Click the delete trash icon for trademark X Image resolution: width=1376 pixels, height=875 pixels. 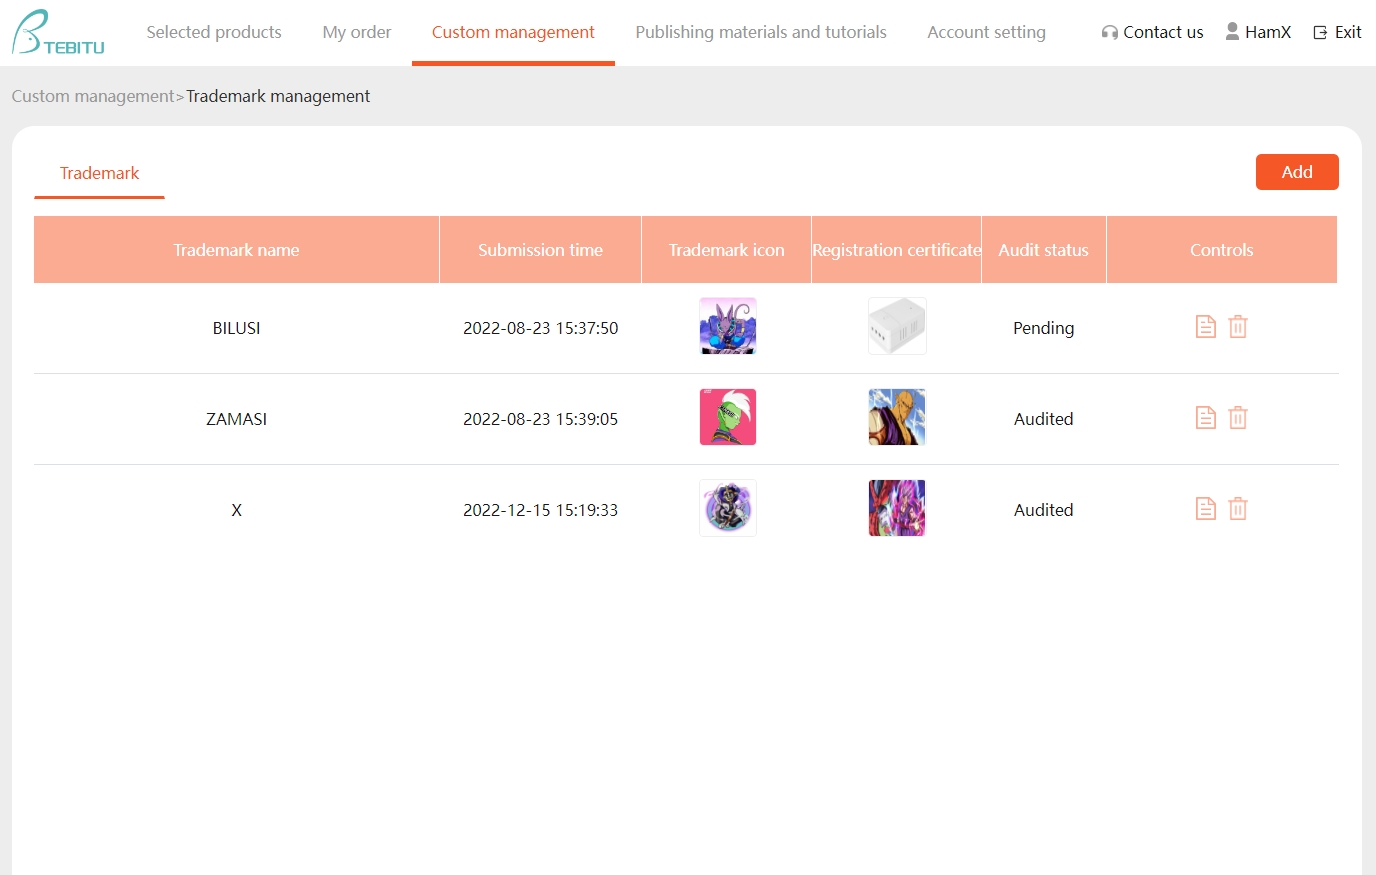(x=1238, y=508)
